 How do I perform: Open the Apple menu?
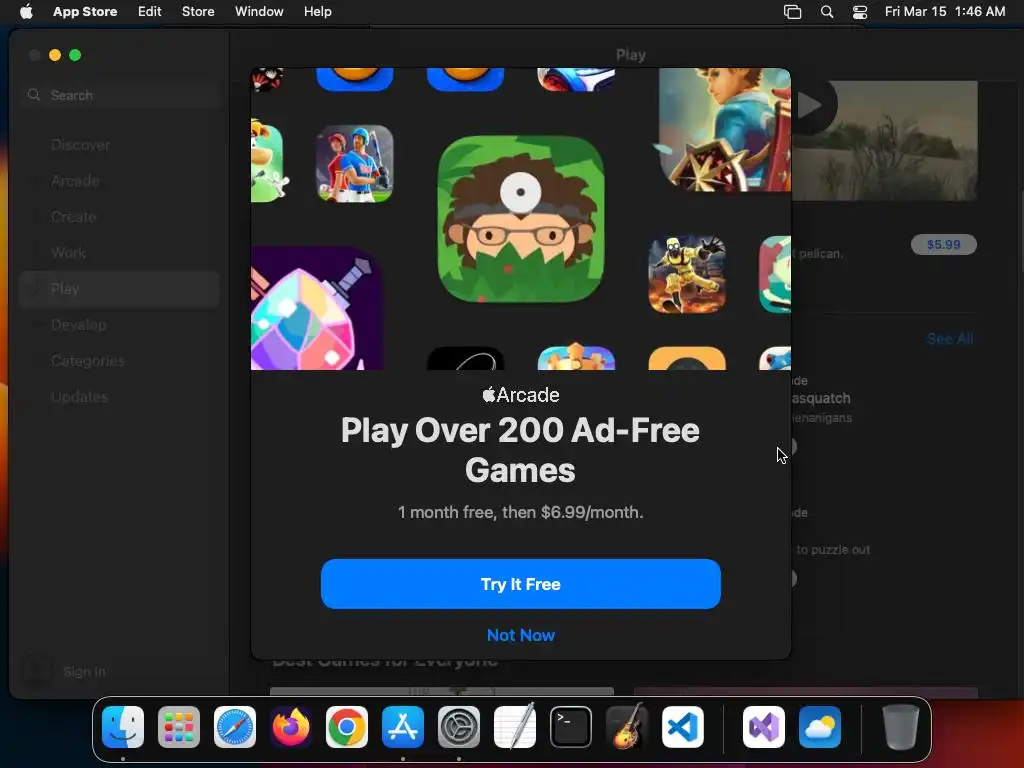(26, 12)
